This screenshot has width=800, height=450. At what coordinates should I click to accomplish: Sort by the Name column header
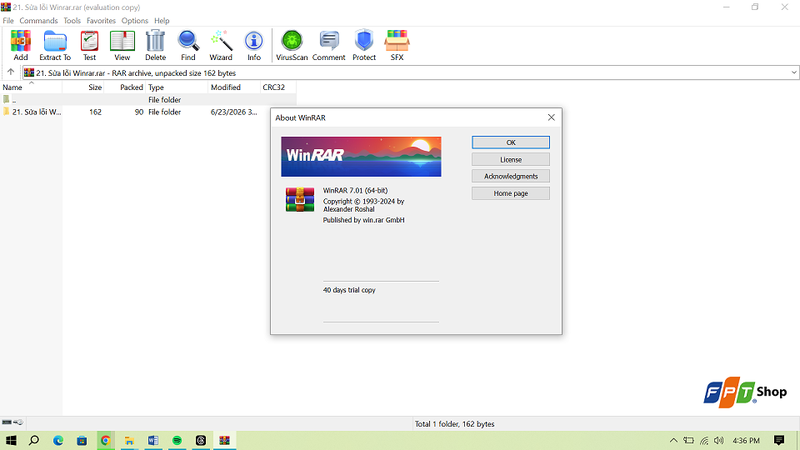point(31,87)
